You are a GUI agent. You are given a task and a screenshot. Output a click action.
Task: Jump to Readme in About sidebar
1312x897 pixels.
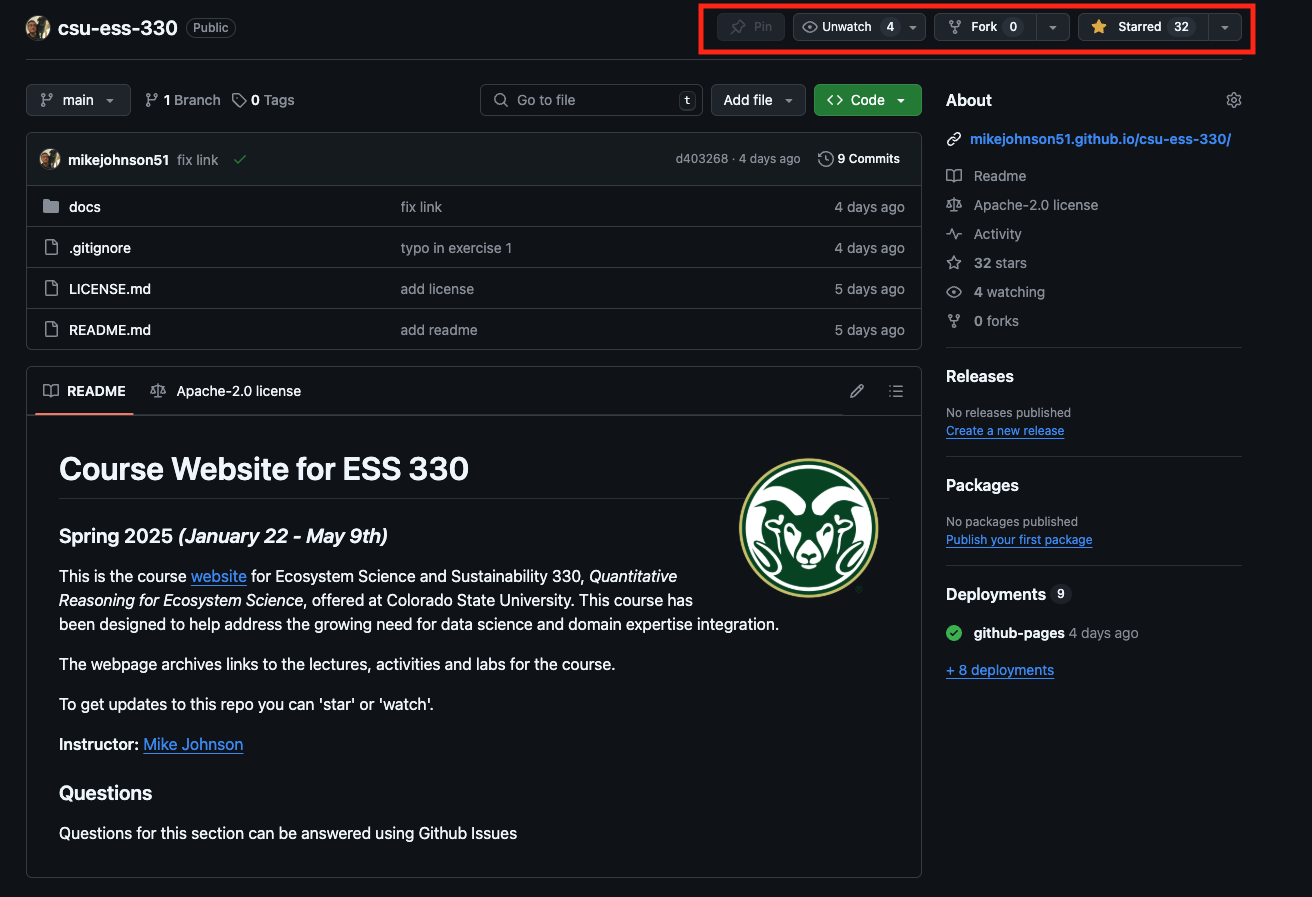pos(1000,176)
